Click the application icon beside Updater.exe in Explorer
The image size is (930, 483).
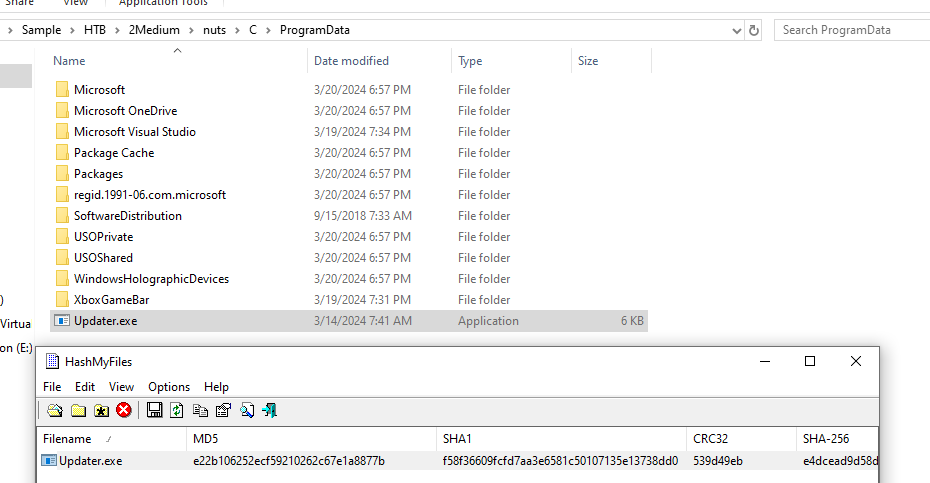(62, 320)
